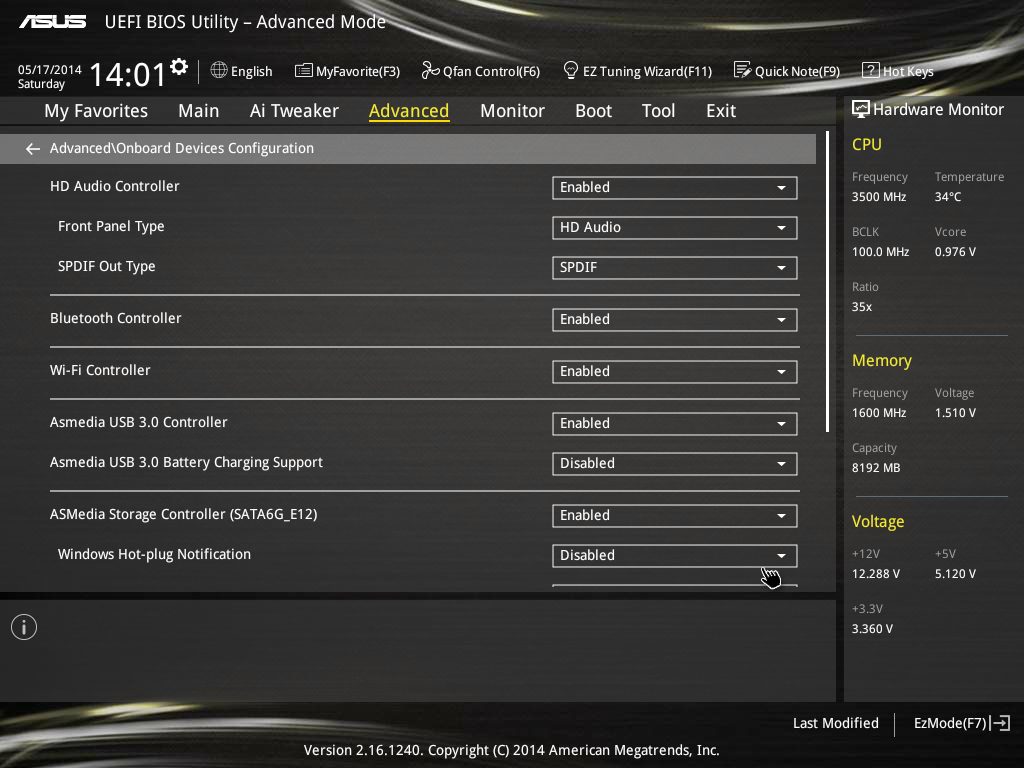Select ASMedia Storage Controller (SATA6G_E12) label
This screenshot has width=1024, height=768.
(184, 514)
